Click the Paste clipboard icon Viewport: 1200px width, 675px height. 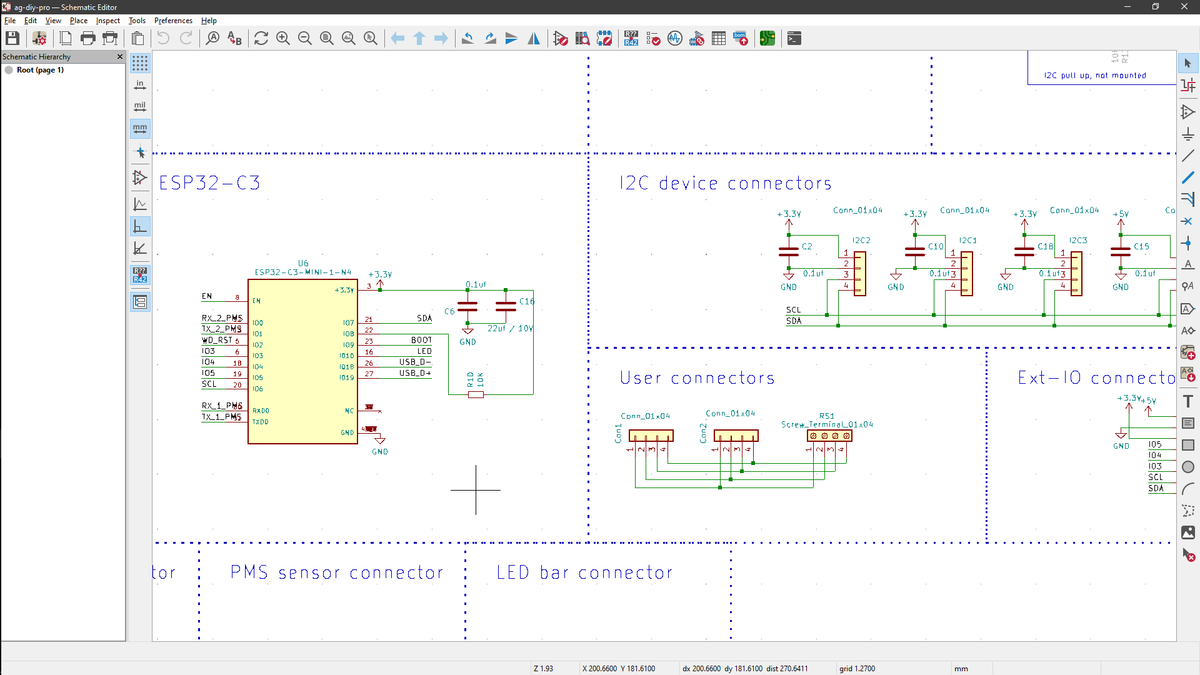pyautogui.click(x=137, y=38)
